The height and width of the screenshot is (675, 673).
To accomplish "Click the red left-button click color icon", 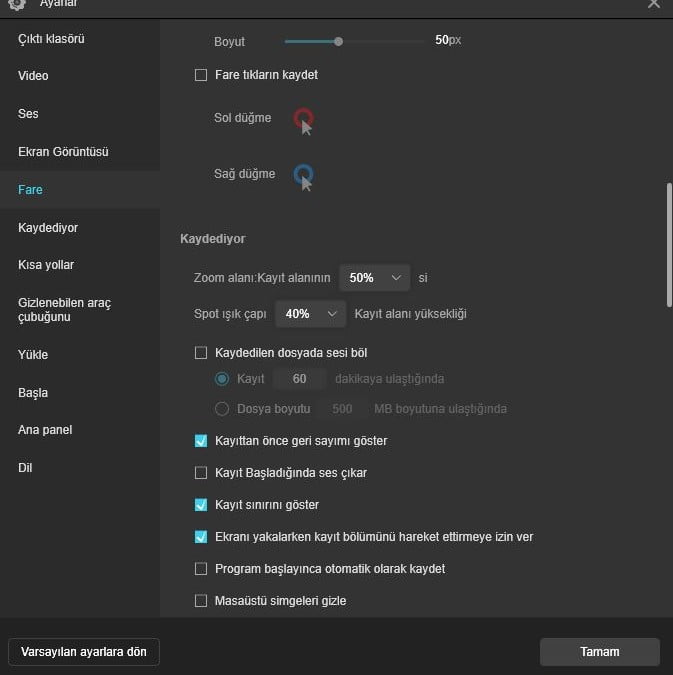I will pos(304,121).
